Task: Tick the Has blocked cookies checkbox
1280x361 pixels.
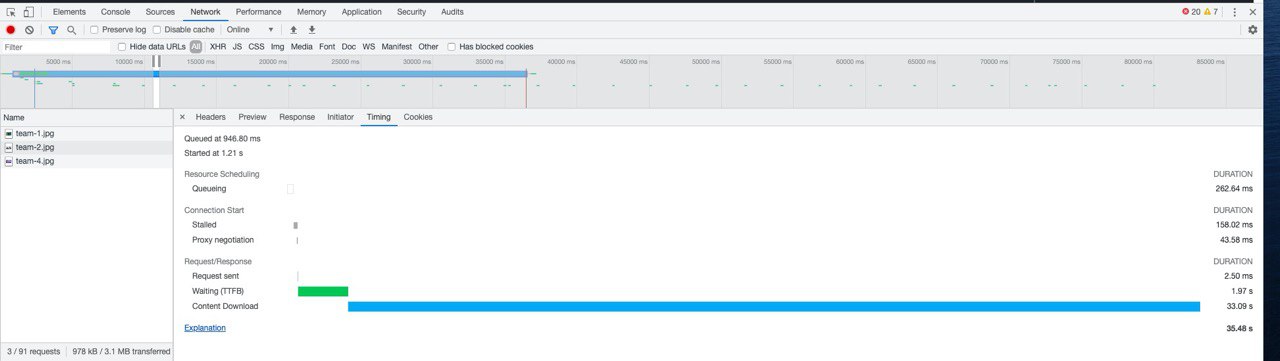Action: pyautogui.click(x=452, y=47)
